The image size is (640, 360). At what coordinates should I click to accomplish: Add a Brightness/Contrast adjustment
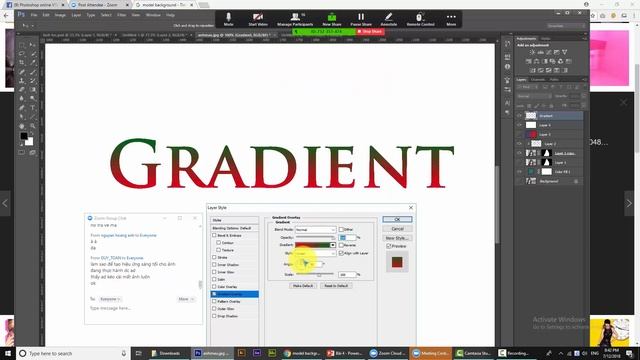532,52
